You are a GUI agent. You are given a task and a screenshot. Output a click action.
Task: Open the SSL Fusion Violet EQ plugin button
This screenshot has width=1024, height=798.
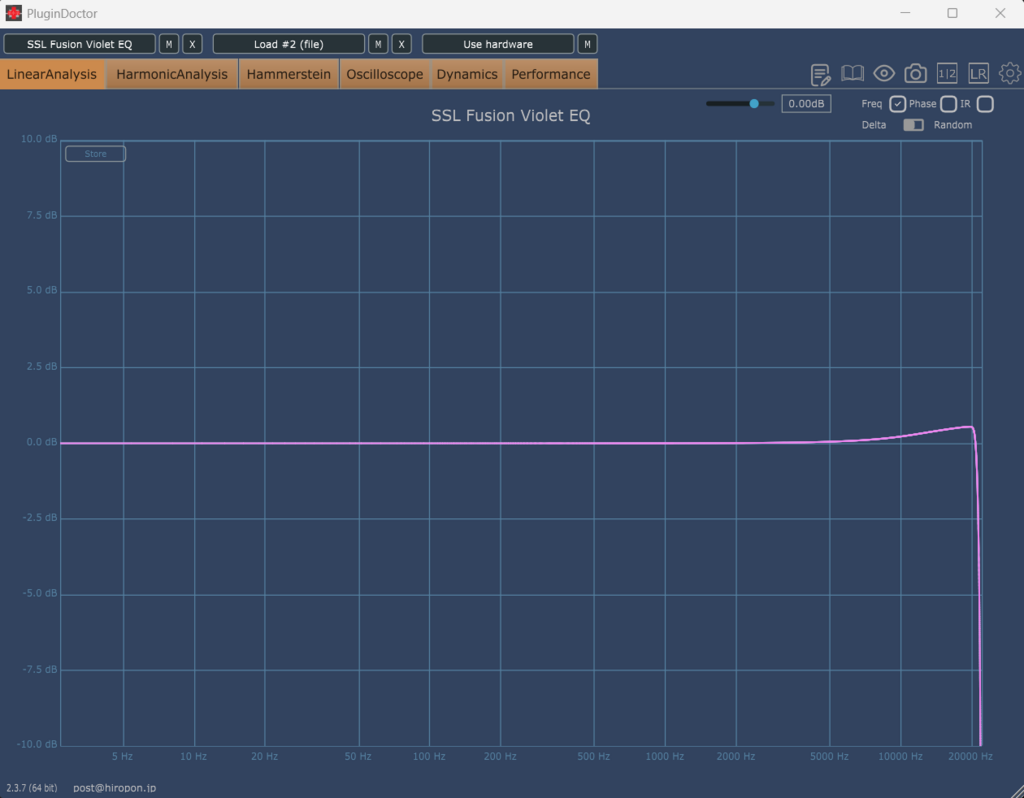[80, 44]
